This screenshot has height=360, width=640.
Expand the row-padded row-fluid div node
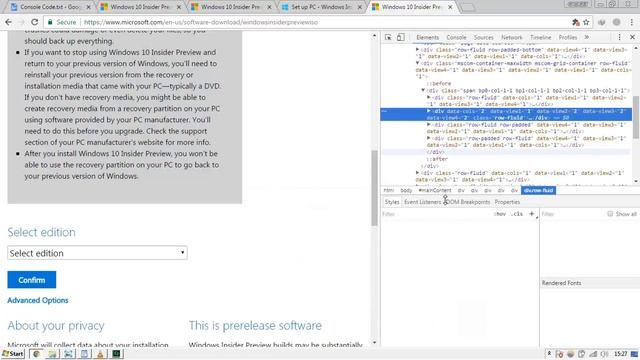[x=429, y=138]
